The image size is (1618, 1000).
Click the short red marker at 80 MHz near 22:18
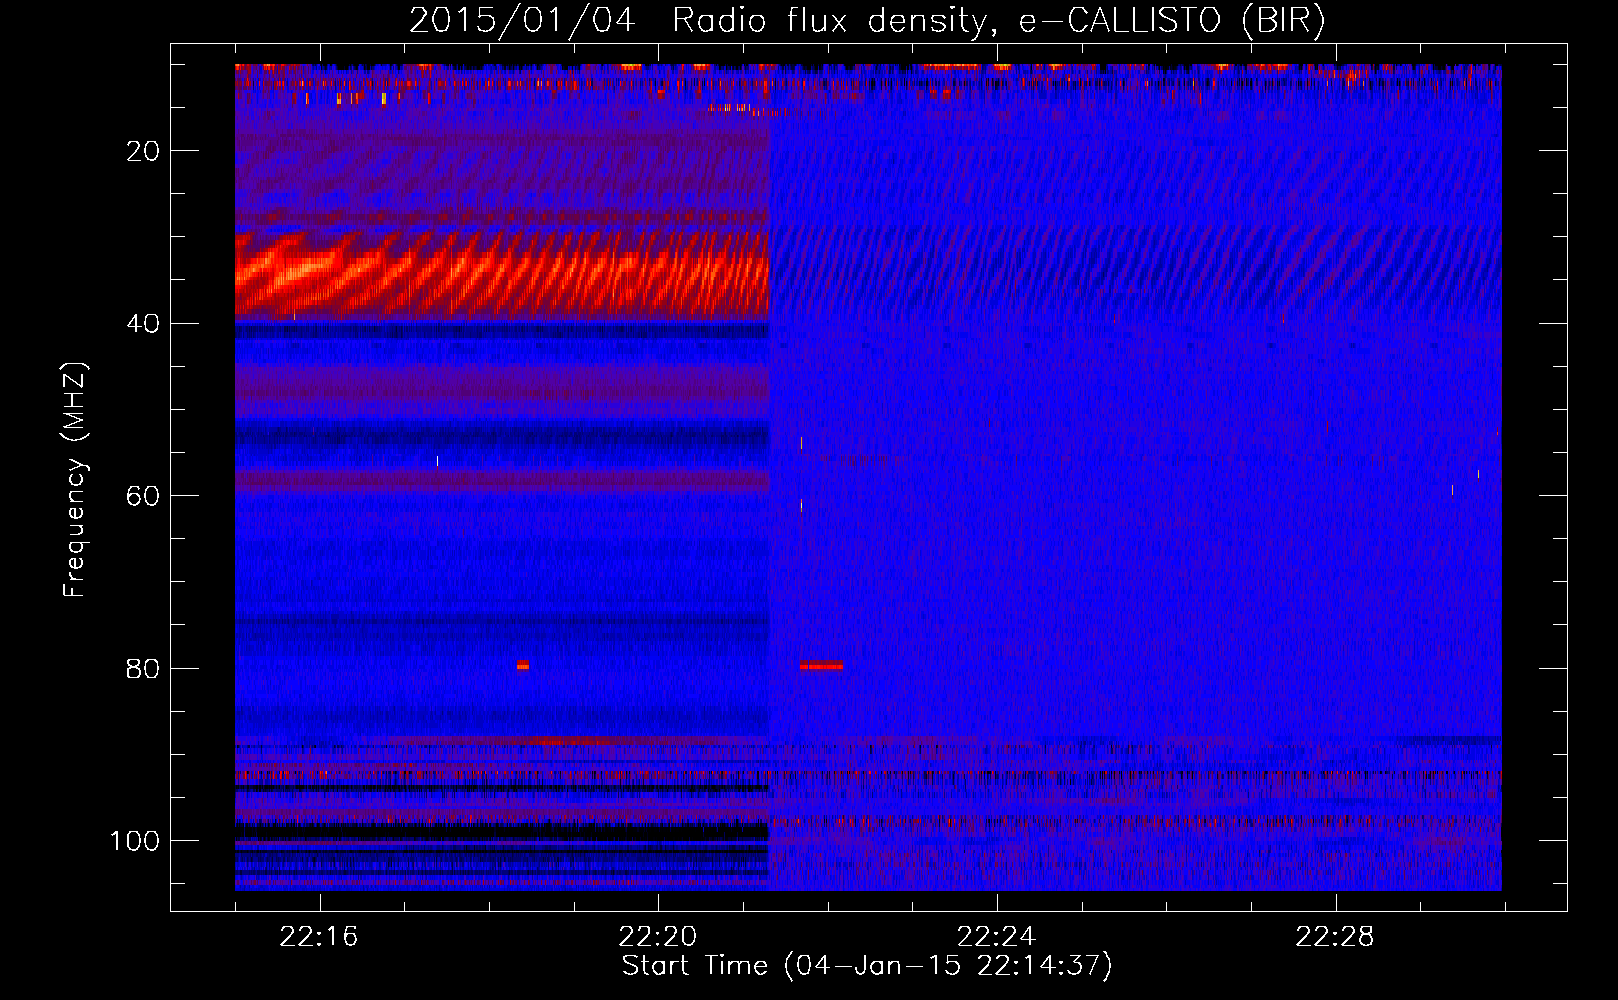point(523,665)
